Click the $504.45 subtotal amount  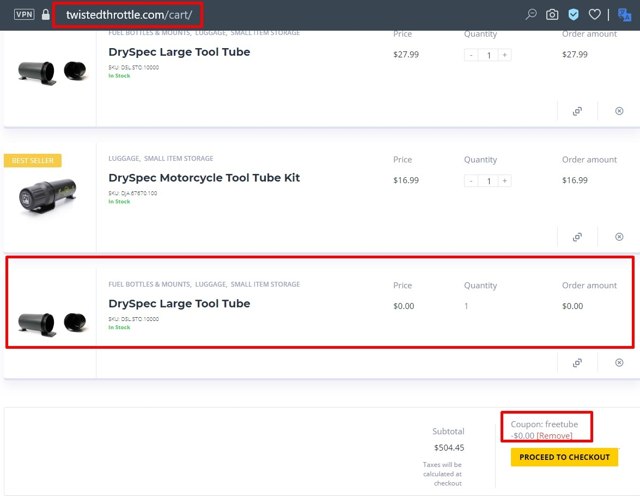[x=449, y=448]
